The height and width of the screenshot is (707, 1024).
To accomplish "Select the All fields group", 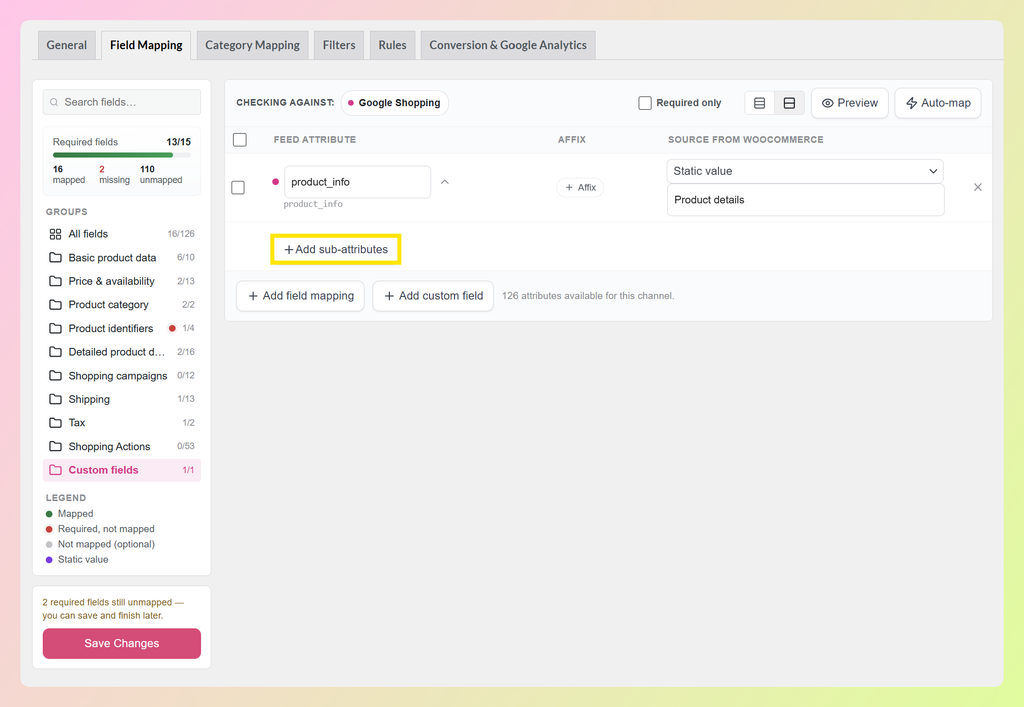I will click(121, 234).
